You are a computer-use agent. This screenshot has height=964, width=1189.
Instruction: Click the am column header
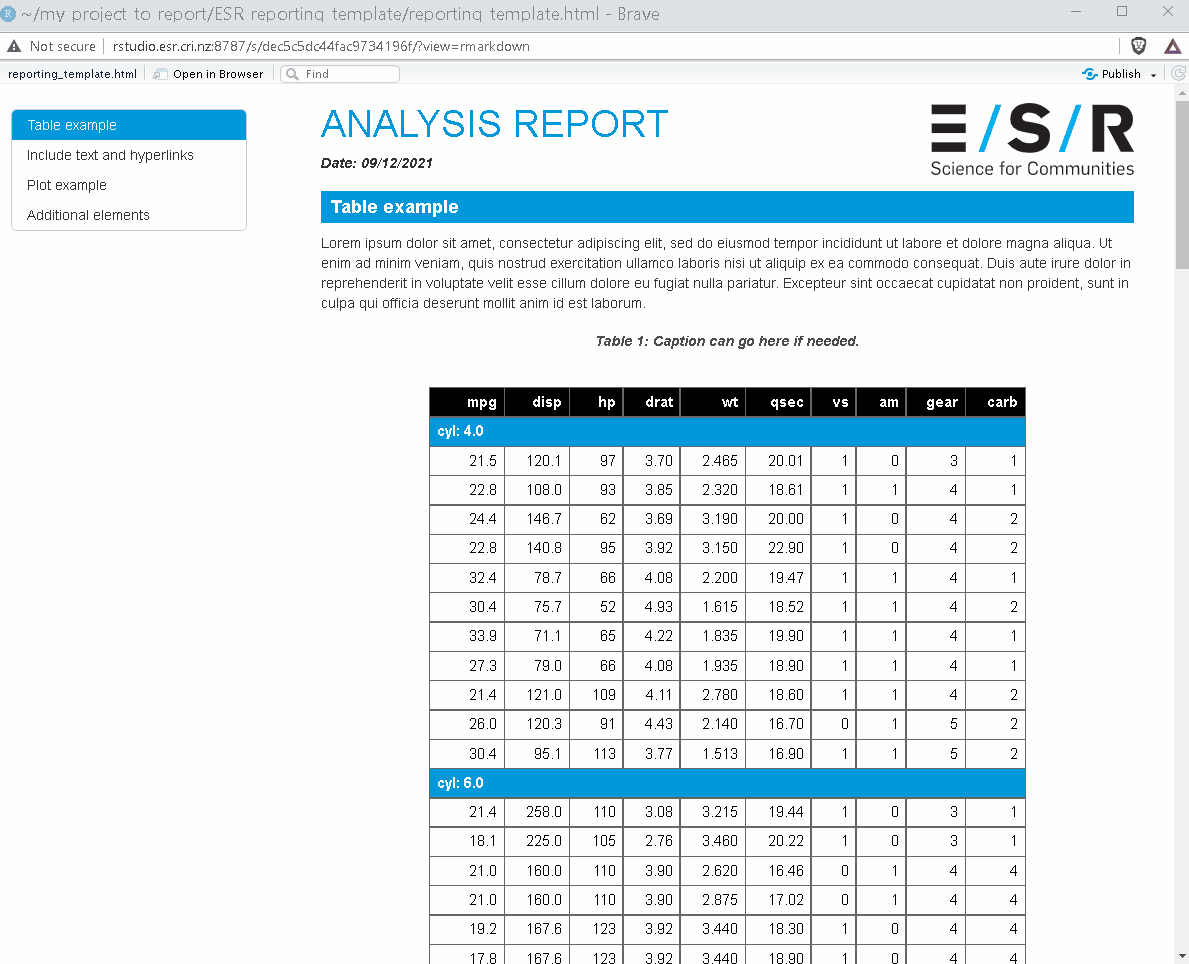coord(882,402)
